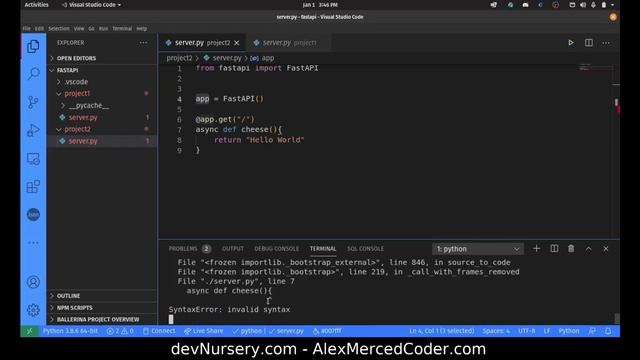Click the editor vertical scrollbar
The image size is (640, 360).
[x=616, y=151]
